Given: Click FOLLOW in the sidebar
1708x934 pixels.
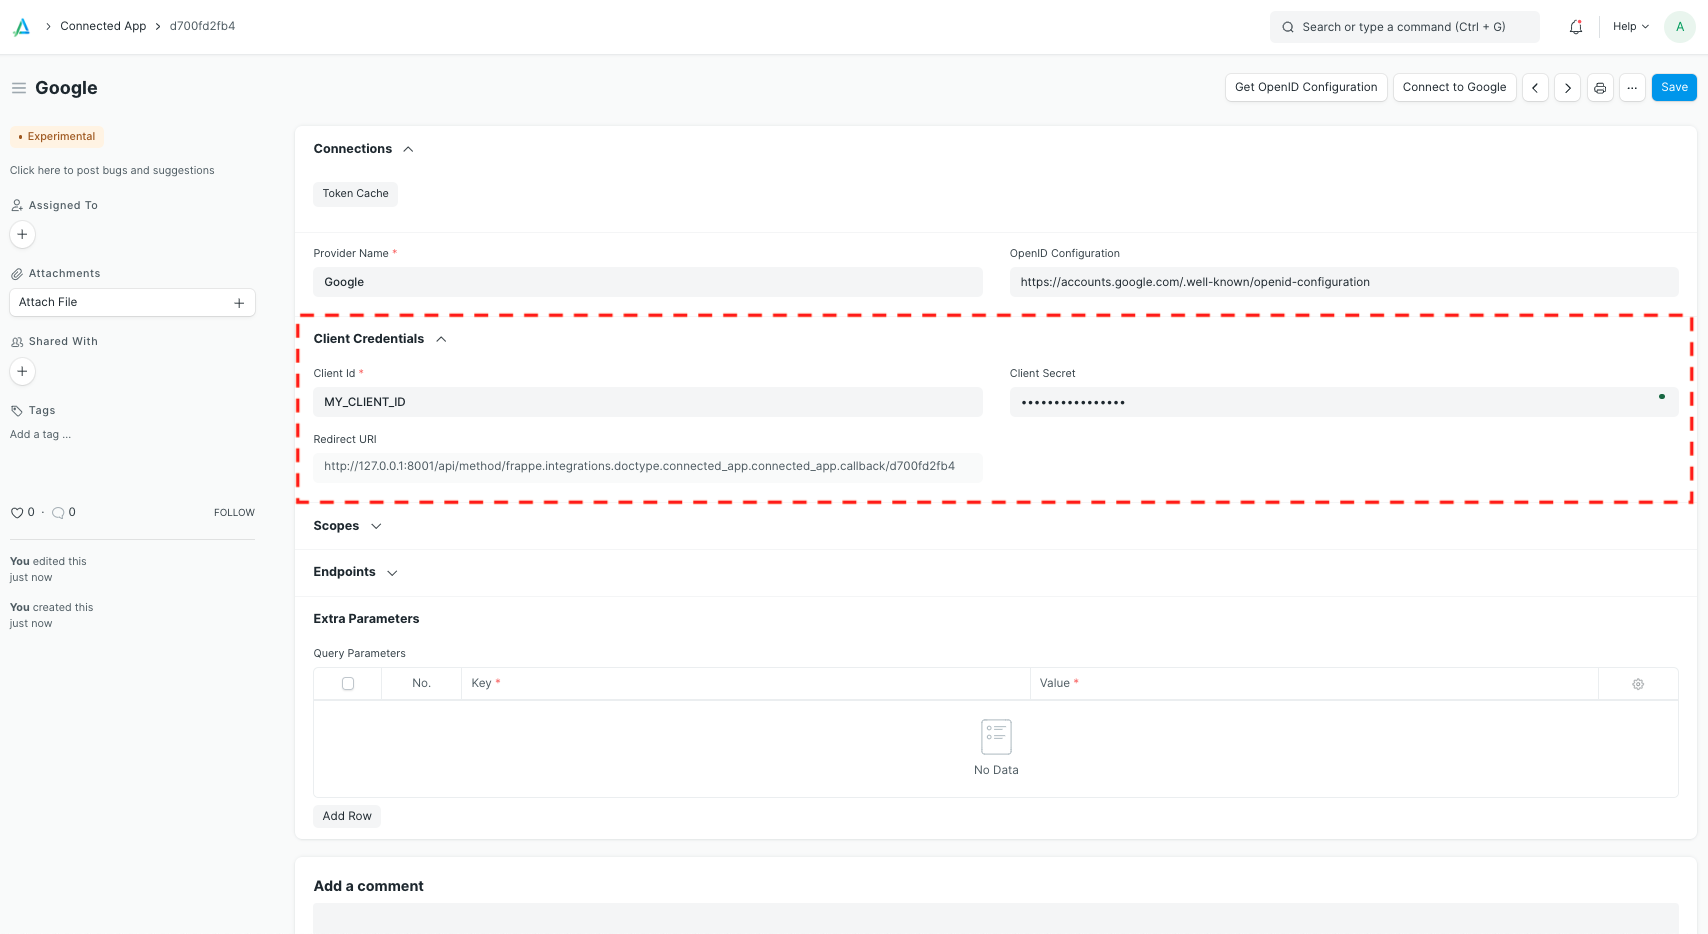Looking at the screenshot, I should point(234,513).
